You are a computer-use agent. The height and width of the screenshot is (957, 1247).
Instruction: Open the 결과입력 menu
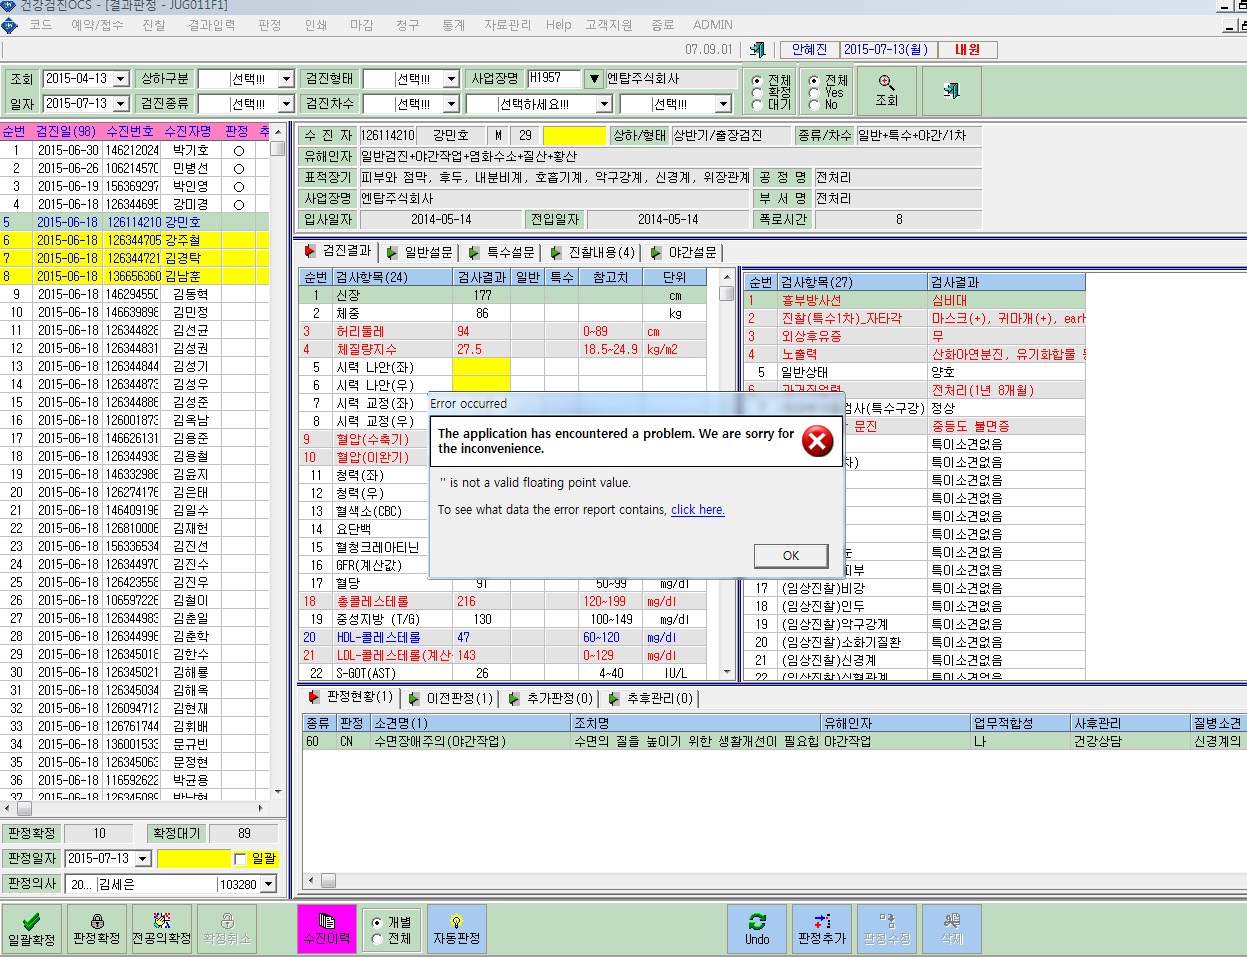[x=212, y=25]
